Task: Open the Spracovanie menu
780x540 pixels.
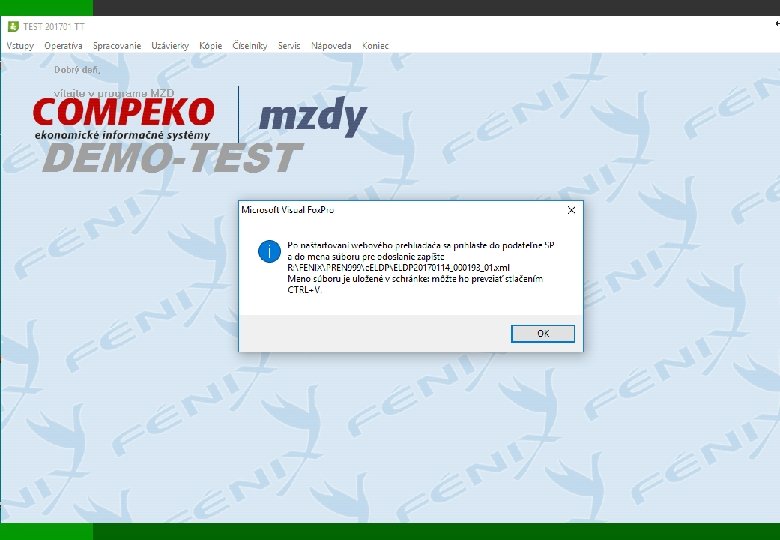Action: [x=117, y=46]
